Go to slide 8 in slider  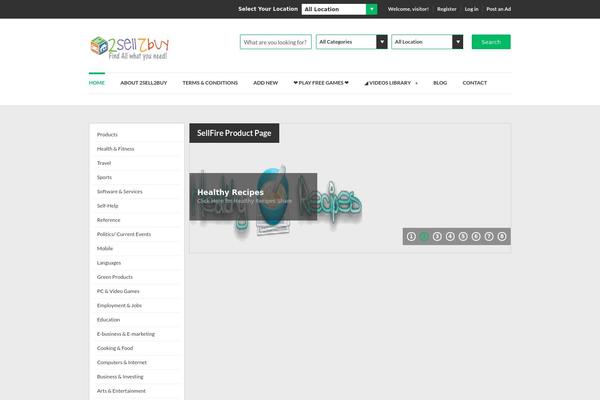(x=502, y=237)
